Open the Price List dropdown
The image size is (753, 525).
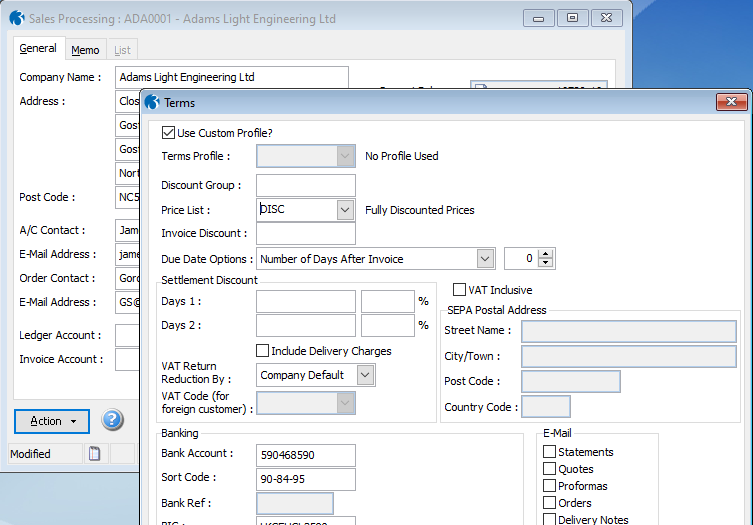coord(345,210)
